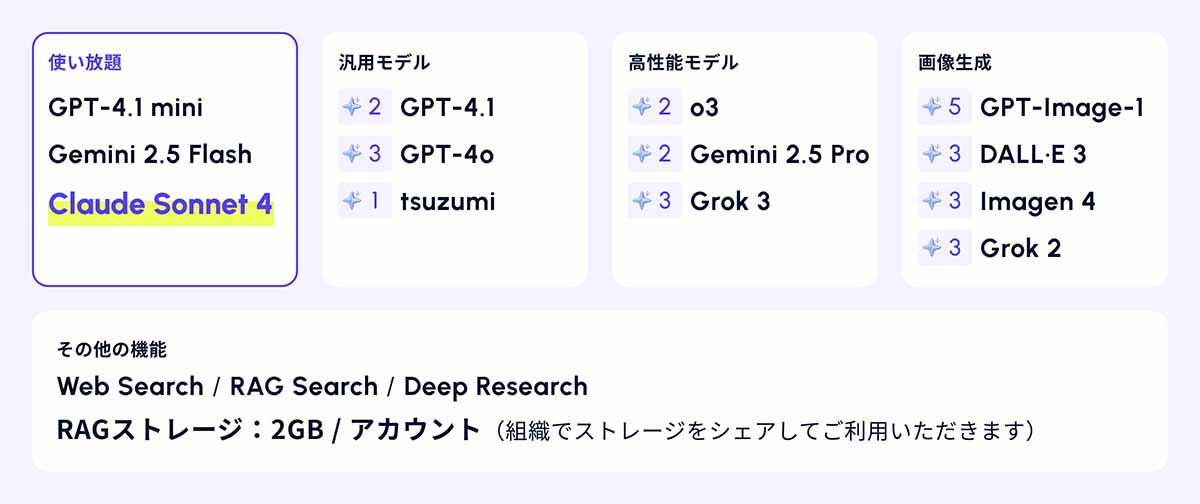Viewport: 1200px width, 504px height.
Task: Click the sparkle icon beside Grok 2
Action: pyautogui.click(x=931, y=247)
